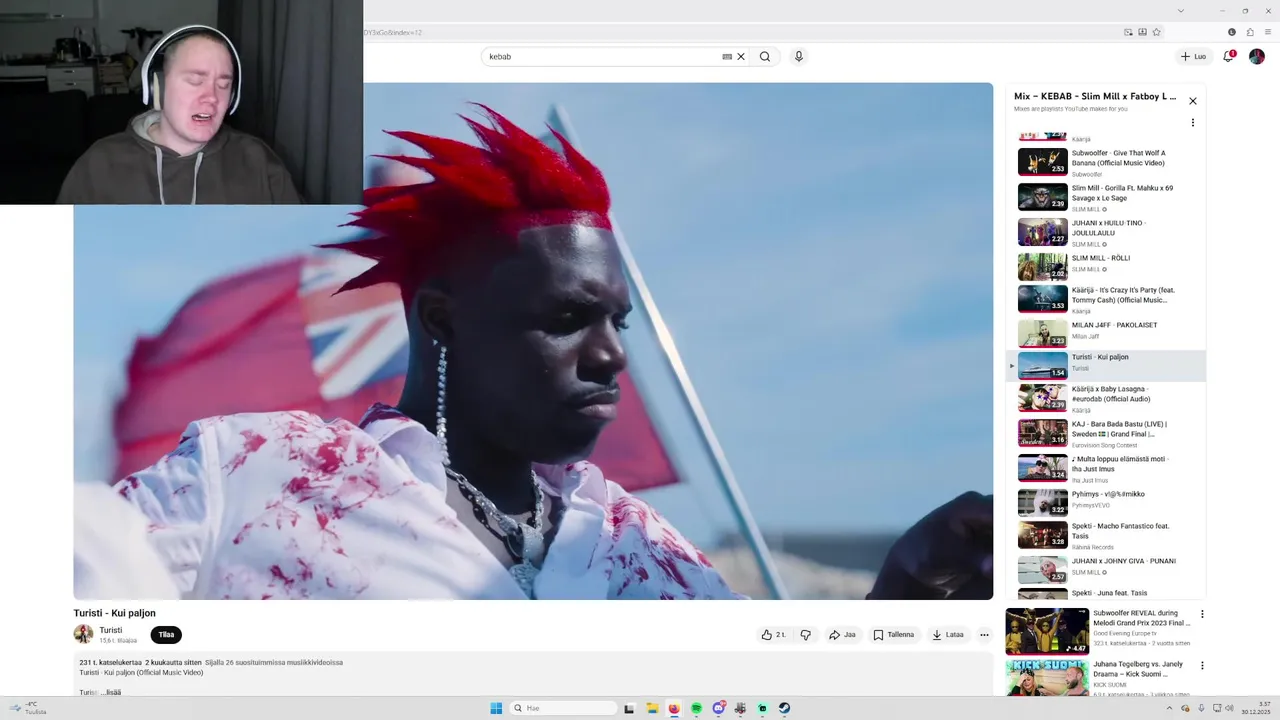Clear the kebab search text with X
Viewport: 1280px width, 720px height.
coord(741,57)
